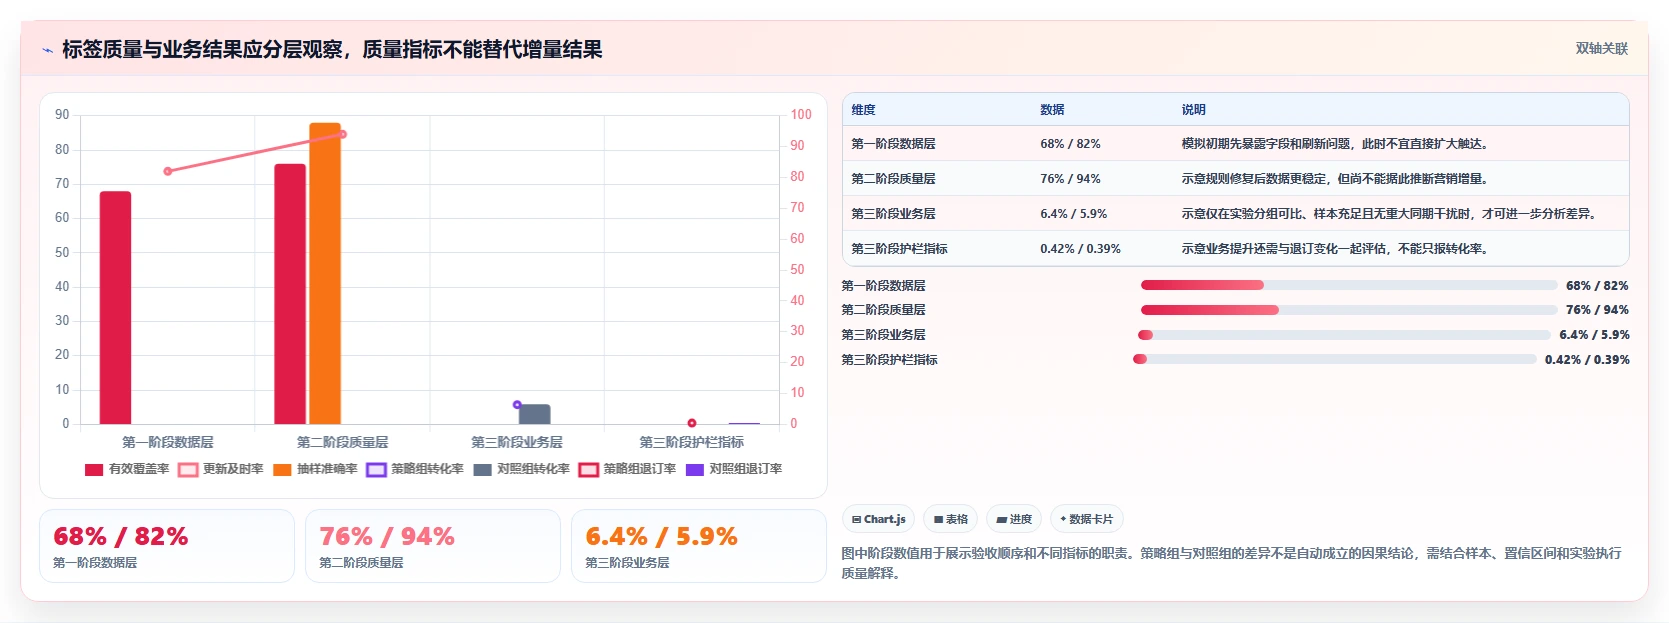Click the 第三阶段业务层 progress bar
The width and height of the screenshot is (1669, 623).
coord(1344,335)
